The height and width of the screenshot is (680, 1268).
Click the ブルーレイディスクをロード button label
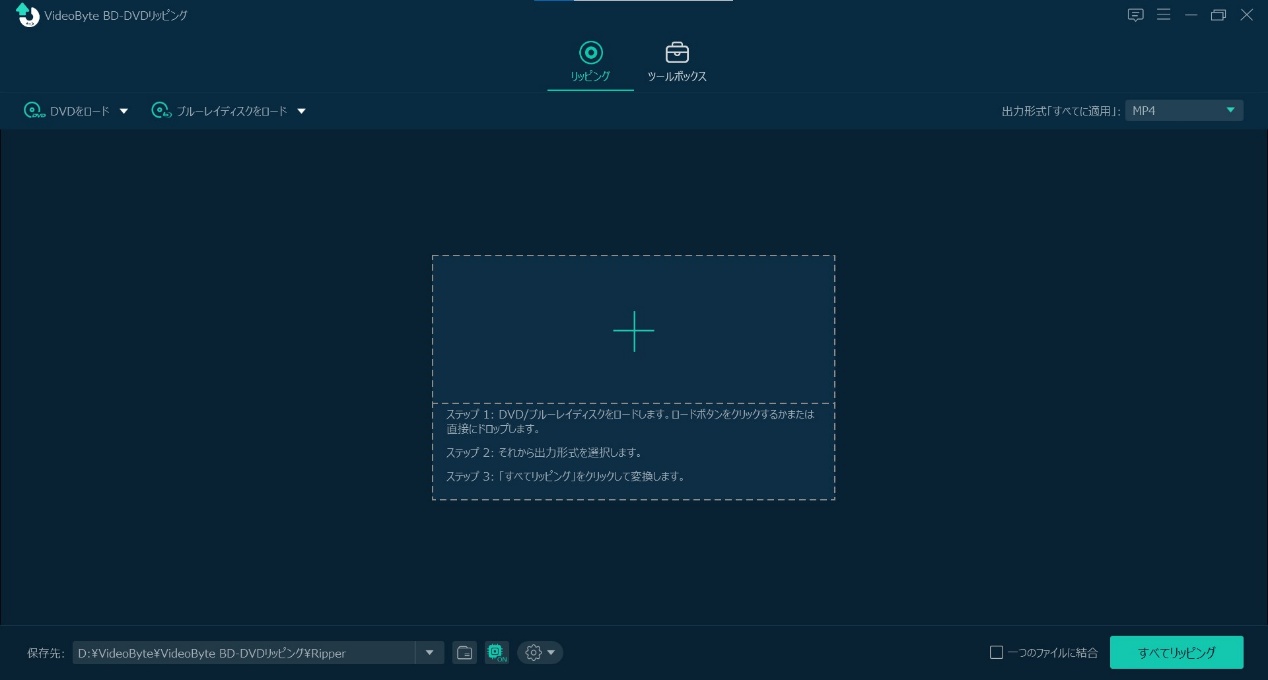(x=232, y=111)
